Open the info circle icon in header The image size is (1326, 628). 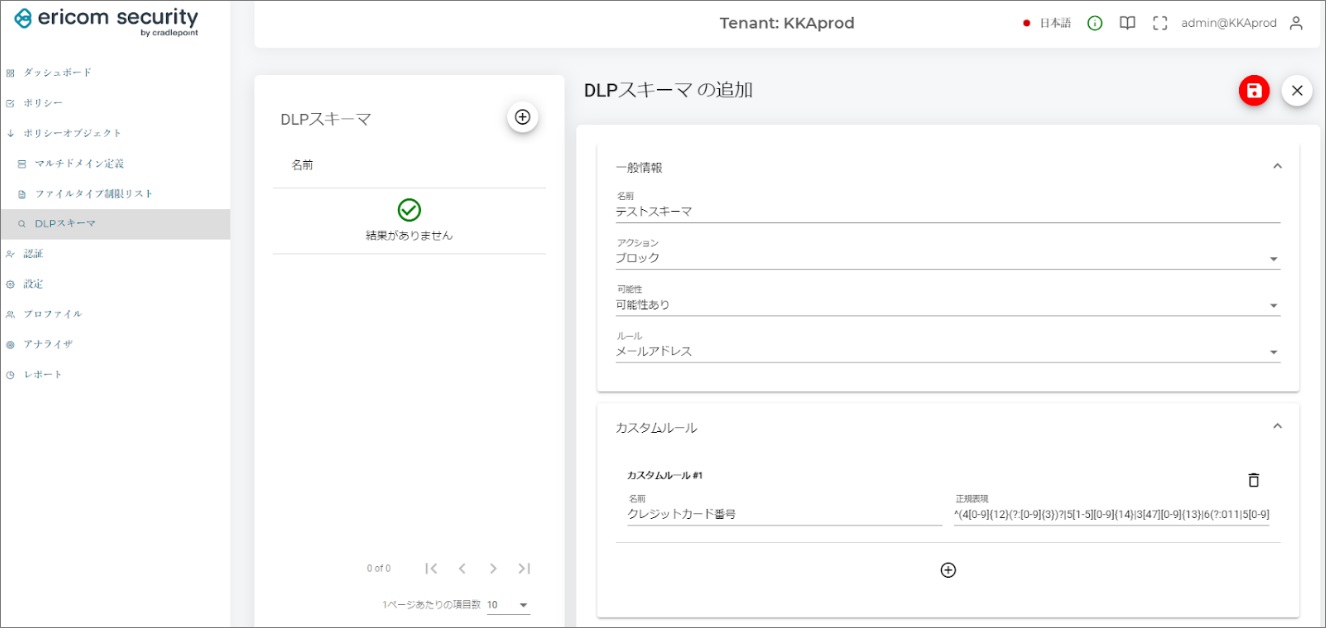click(1095, 23)
